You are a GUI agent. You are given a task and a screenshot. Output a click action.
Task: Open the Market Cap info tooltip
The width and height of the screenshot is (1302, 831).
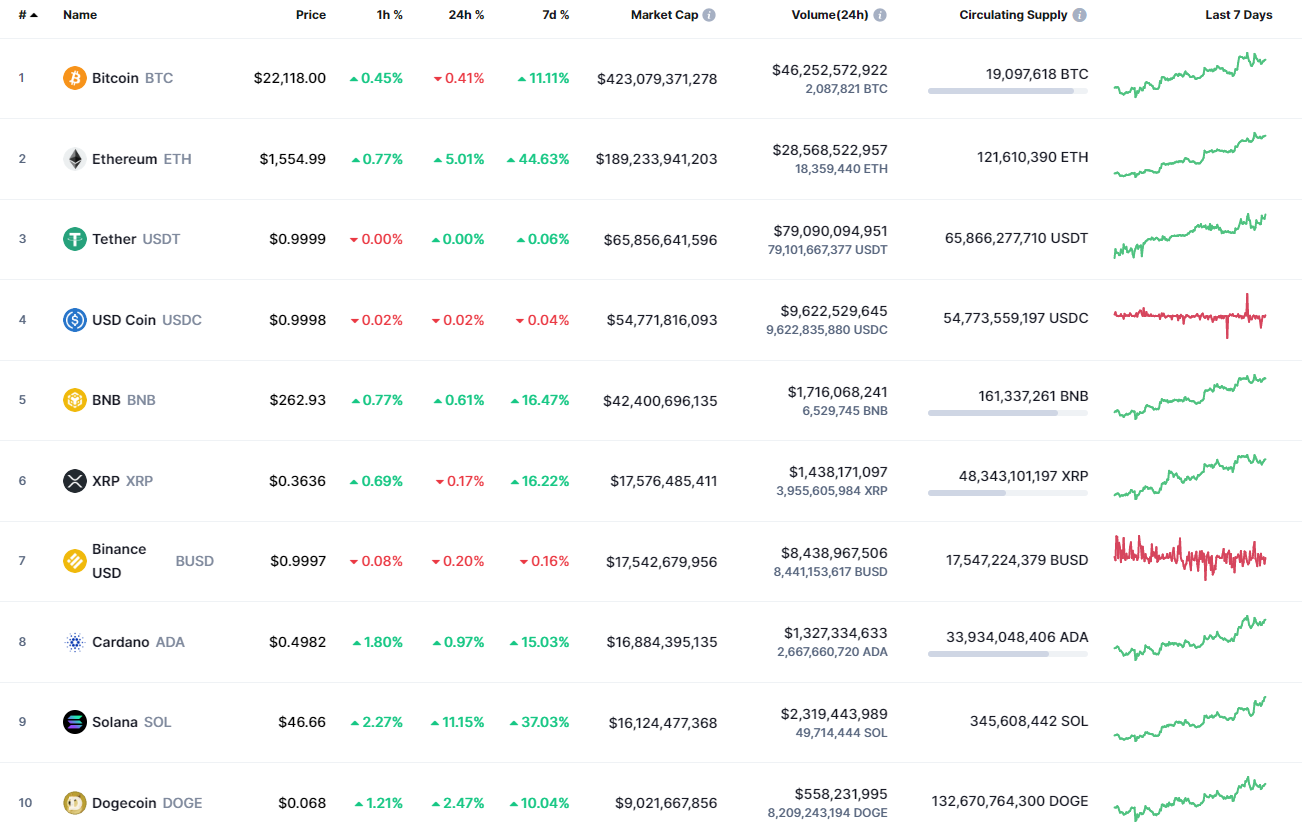(708, 14)
